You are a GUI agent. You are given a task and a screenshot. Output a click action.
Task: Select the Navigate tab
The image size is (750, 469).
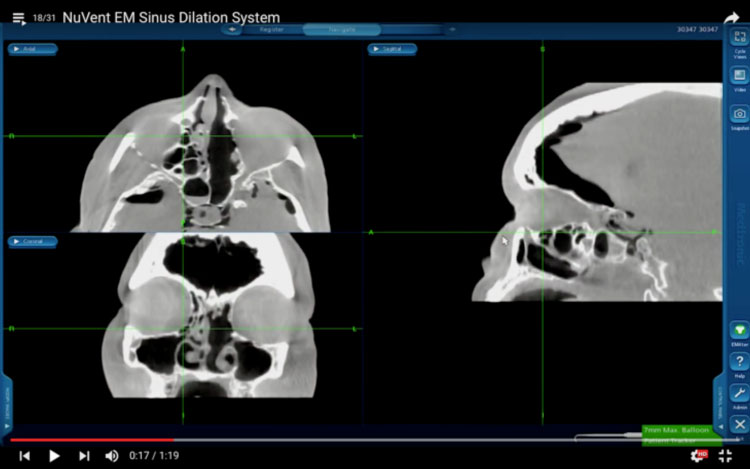point(342,30)
